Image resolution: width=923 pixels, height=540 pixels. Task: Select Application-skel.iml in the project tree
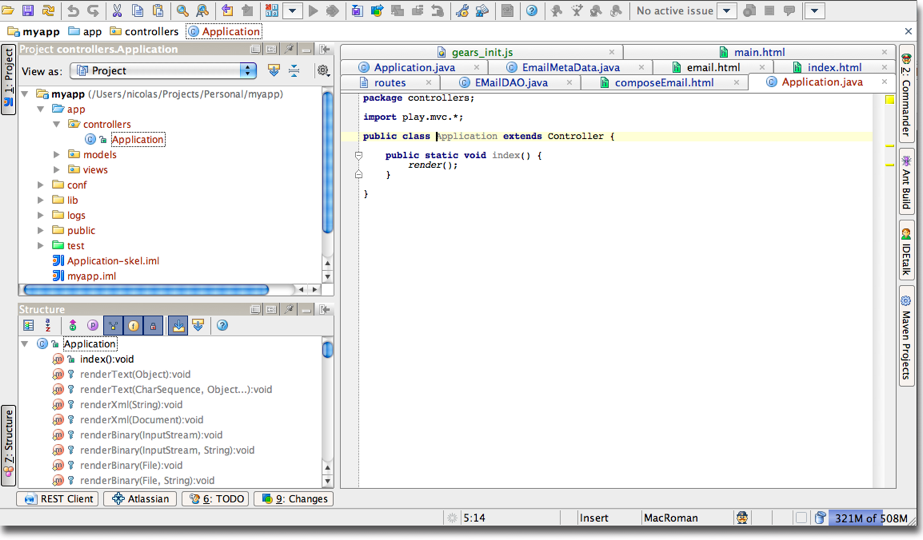(113, 261)
